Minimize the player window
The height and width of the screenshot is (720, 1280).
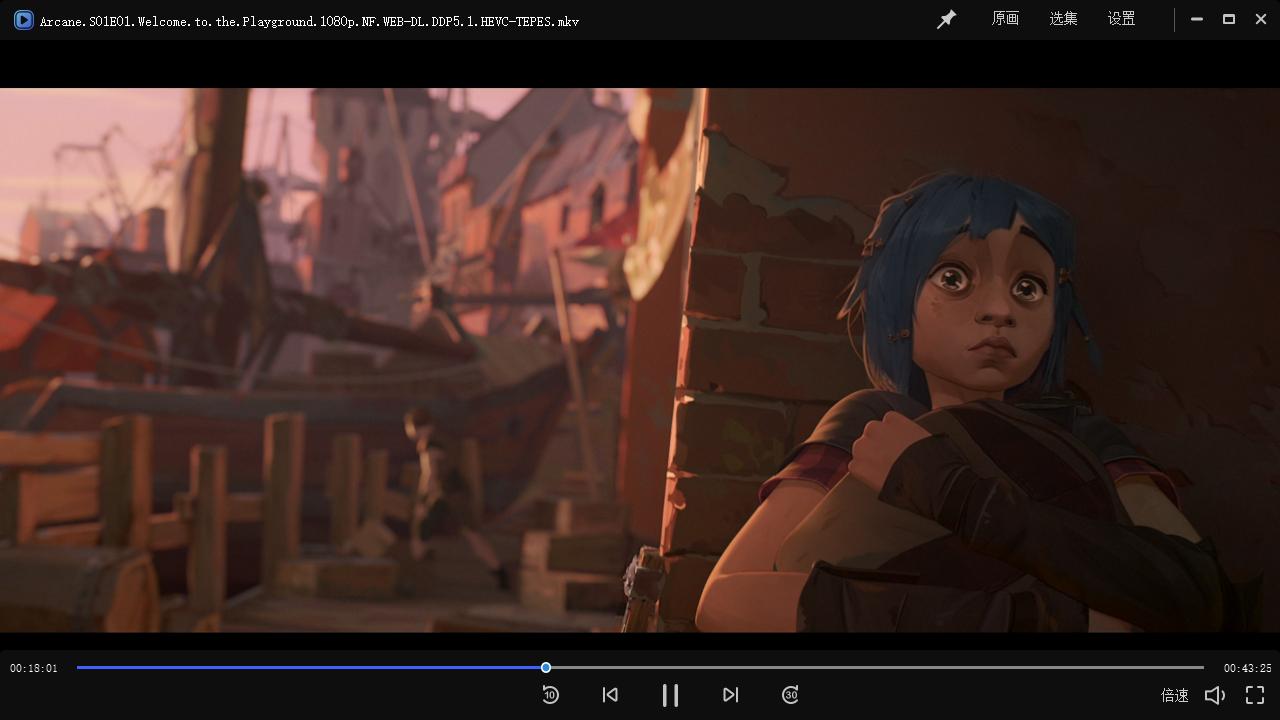1197,19
